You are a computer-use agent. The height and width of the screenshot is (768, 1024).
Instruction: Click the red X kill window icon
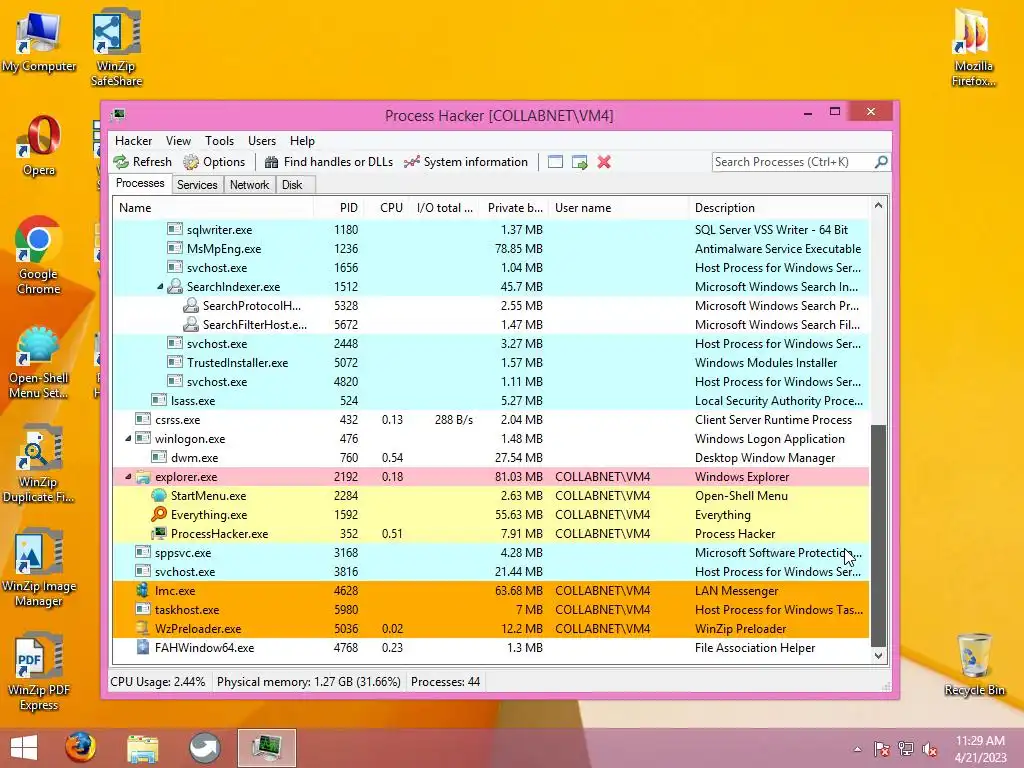(604, 162)
